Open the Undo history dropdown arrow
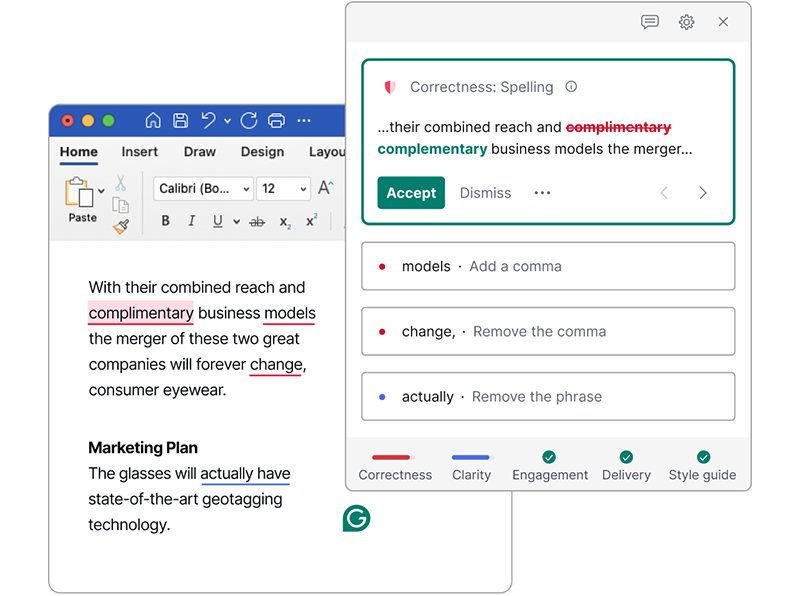Image resolution: width=800 pixels, height=596 pixels. 228,121
